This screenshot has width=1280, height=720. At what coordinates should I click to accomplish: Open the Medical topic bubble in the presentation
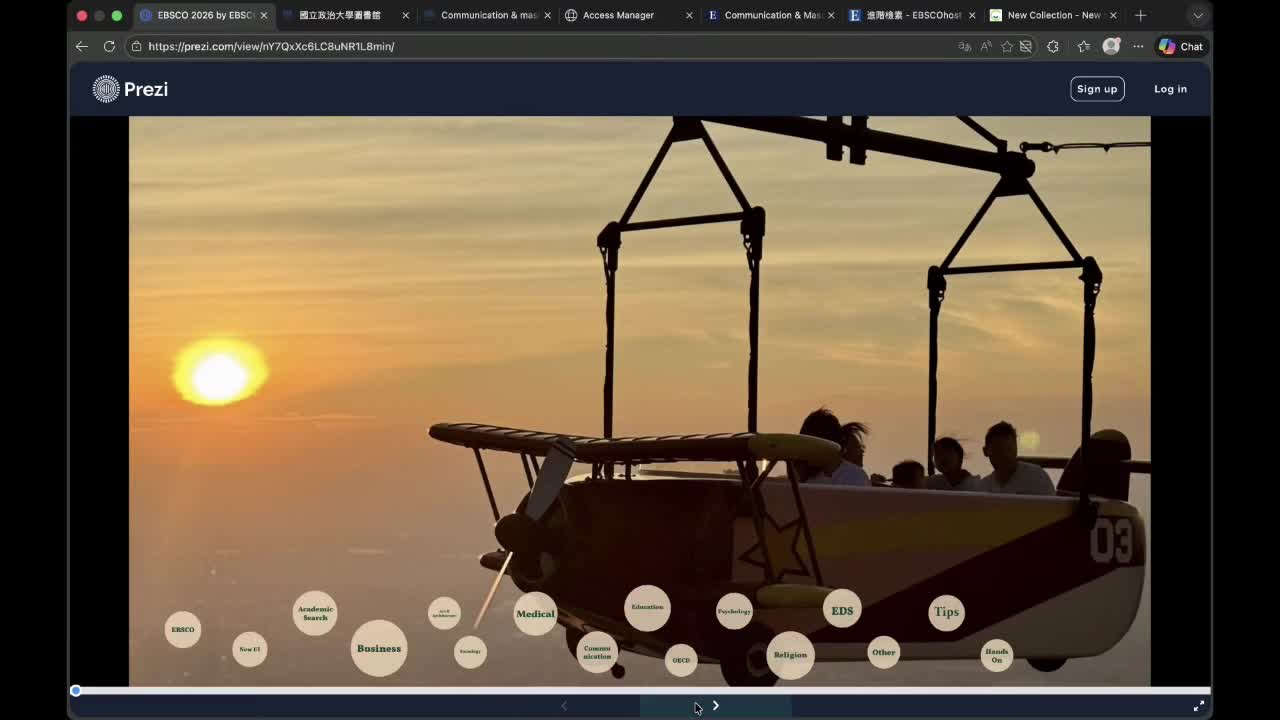tap(535, 614)
